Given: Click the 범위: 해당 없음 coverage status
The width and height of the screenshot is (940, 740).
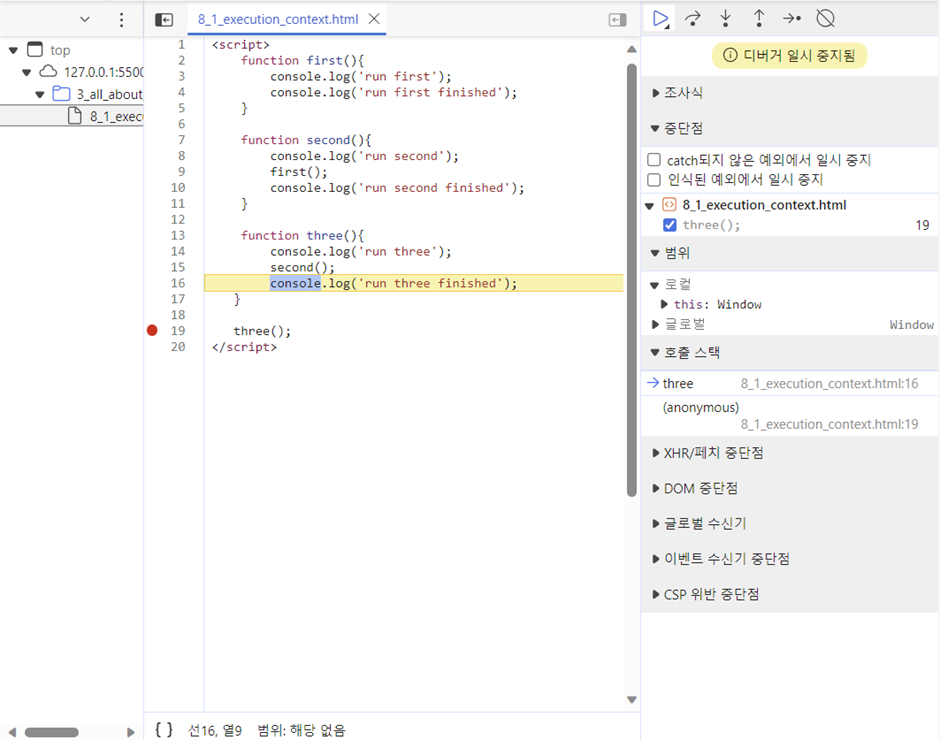Looking at the screenshot, I should pyautogui.click(x=302, y=730).
